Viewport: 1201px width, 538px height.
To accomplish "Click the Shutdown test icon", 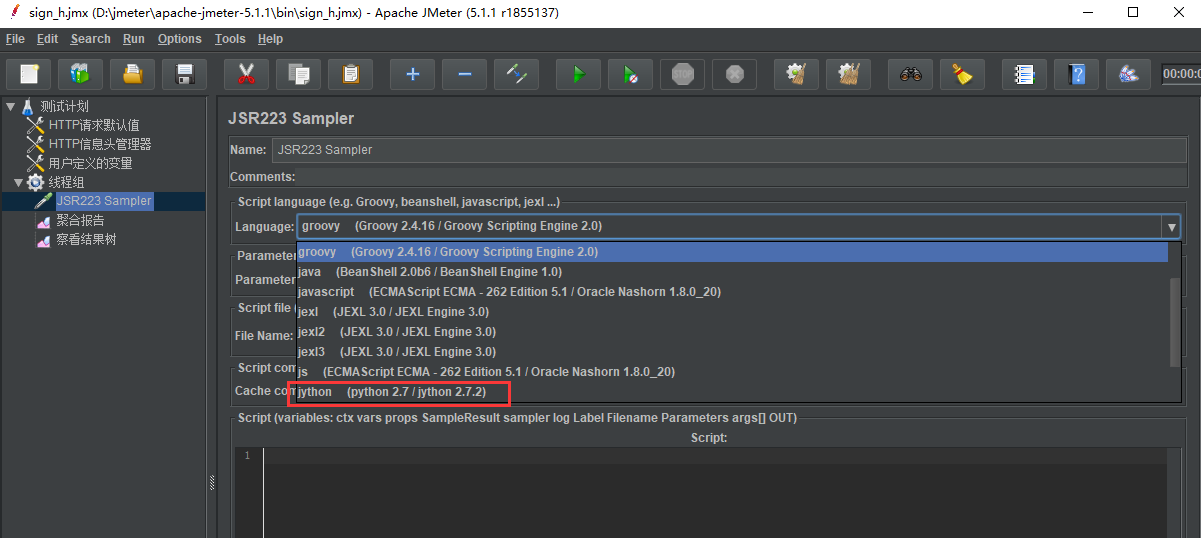I will 734,74.
